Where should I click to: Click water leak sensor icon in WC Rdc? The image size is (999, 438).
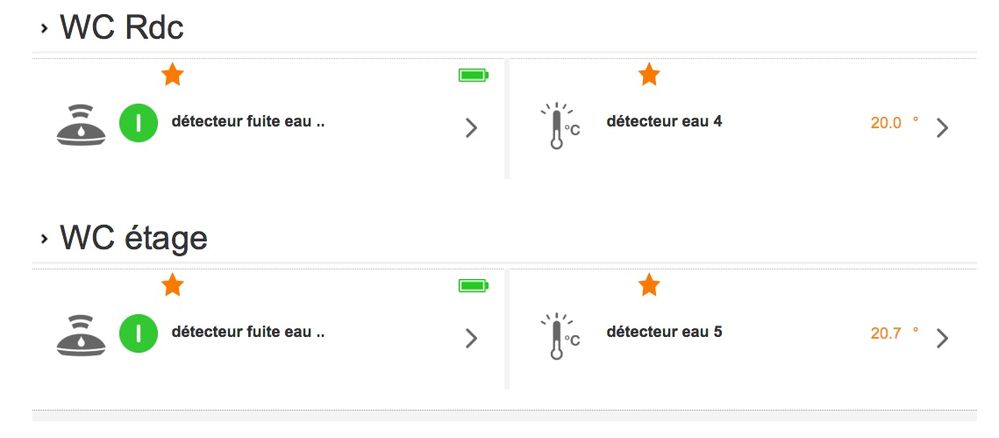80,125
